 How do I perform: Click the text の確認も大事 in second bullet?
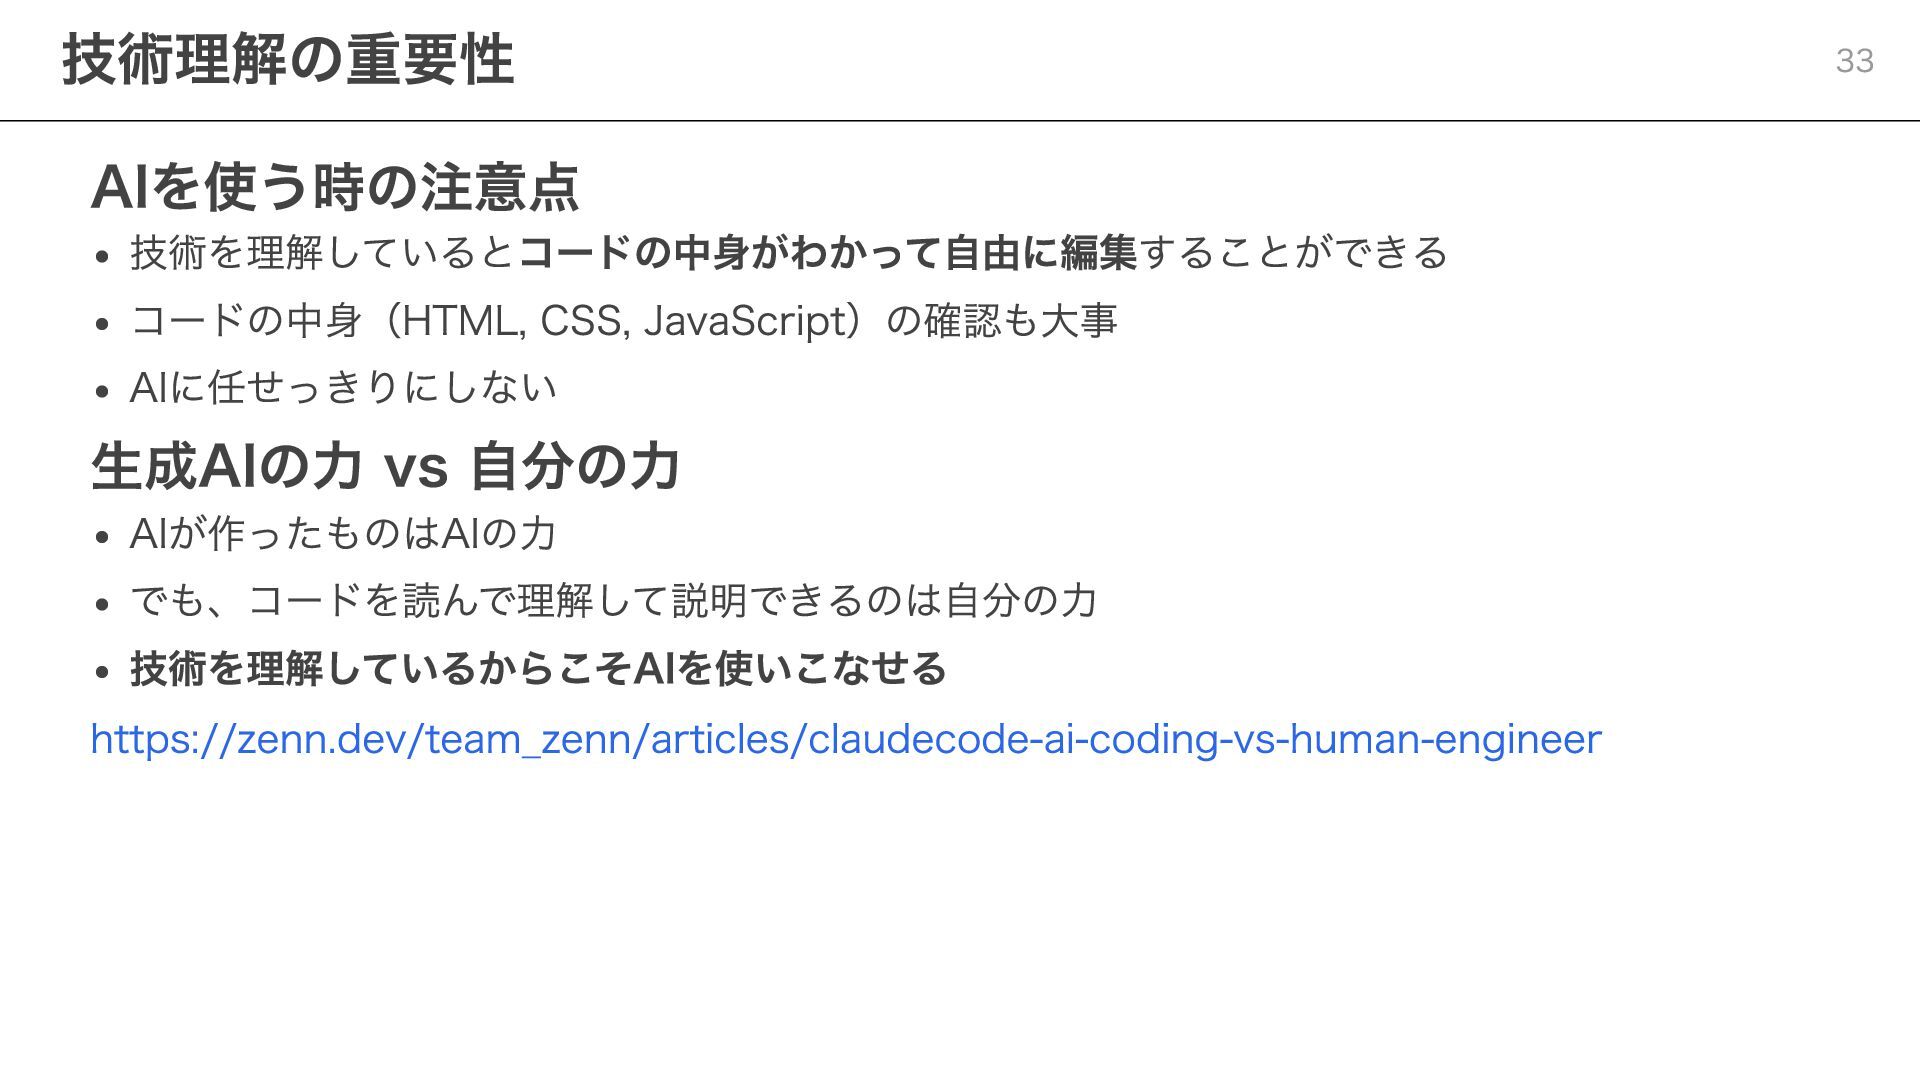1001,321
